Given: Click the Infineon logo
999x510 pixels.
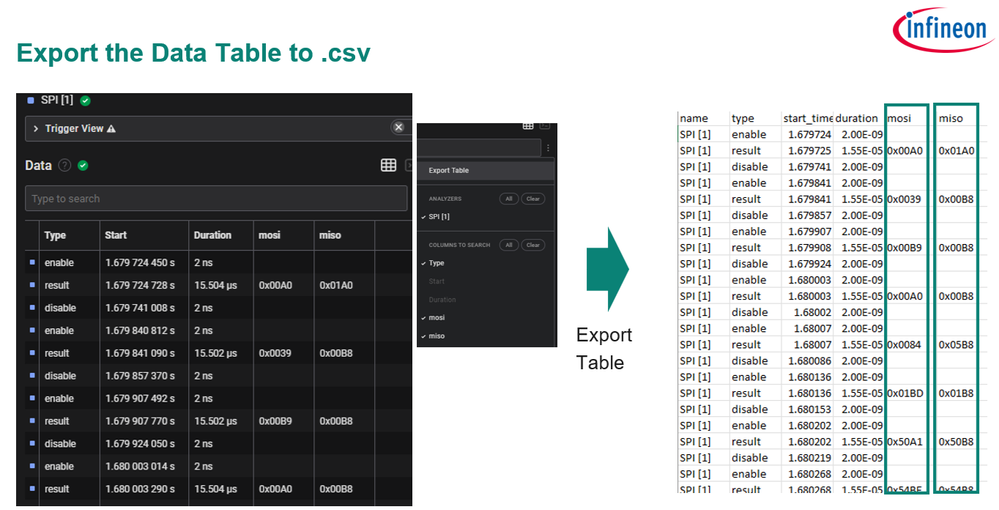Looking at the screenshot, I should [945, 33].
